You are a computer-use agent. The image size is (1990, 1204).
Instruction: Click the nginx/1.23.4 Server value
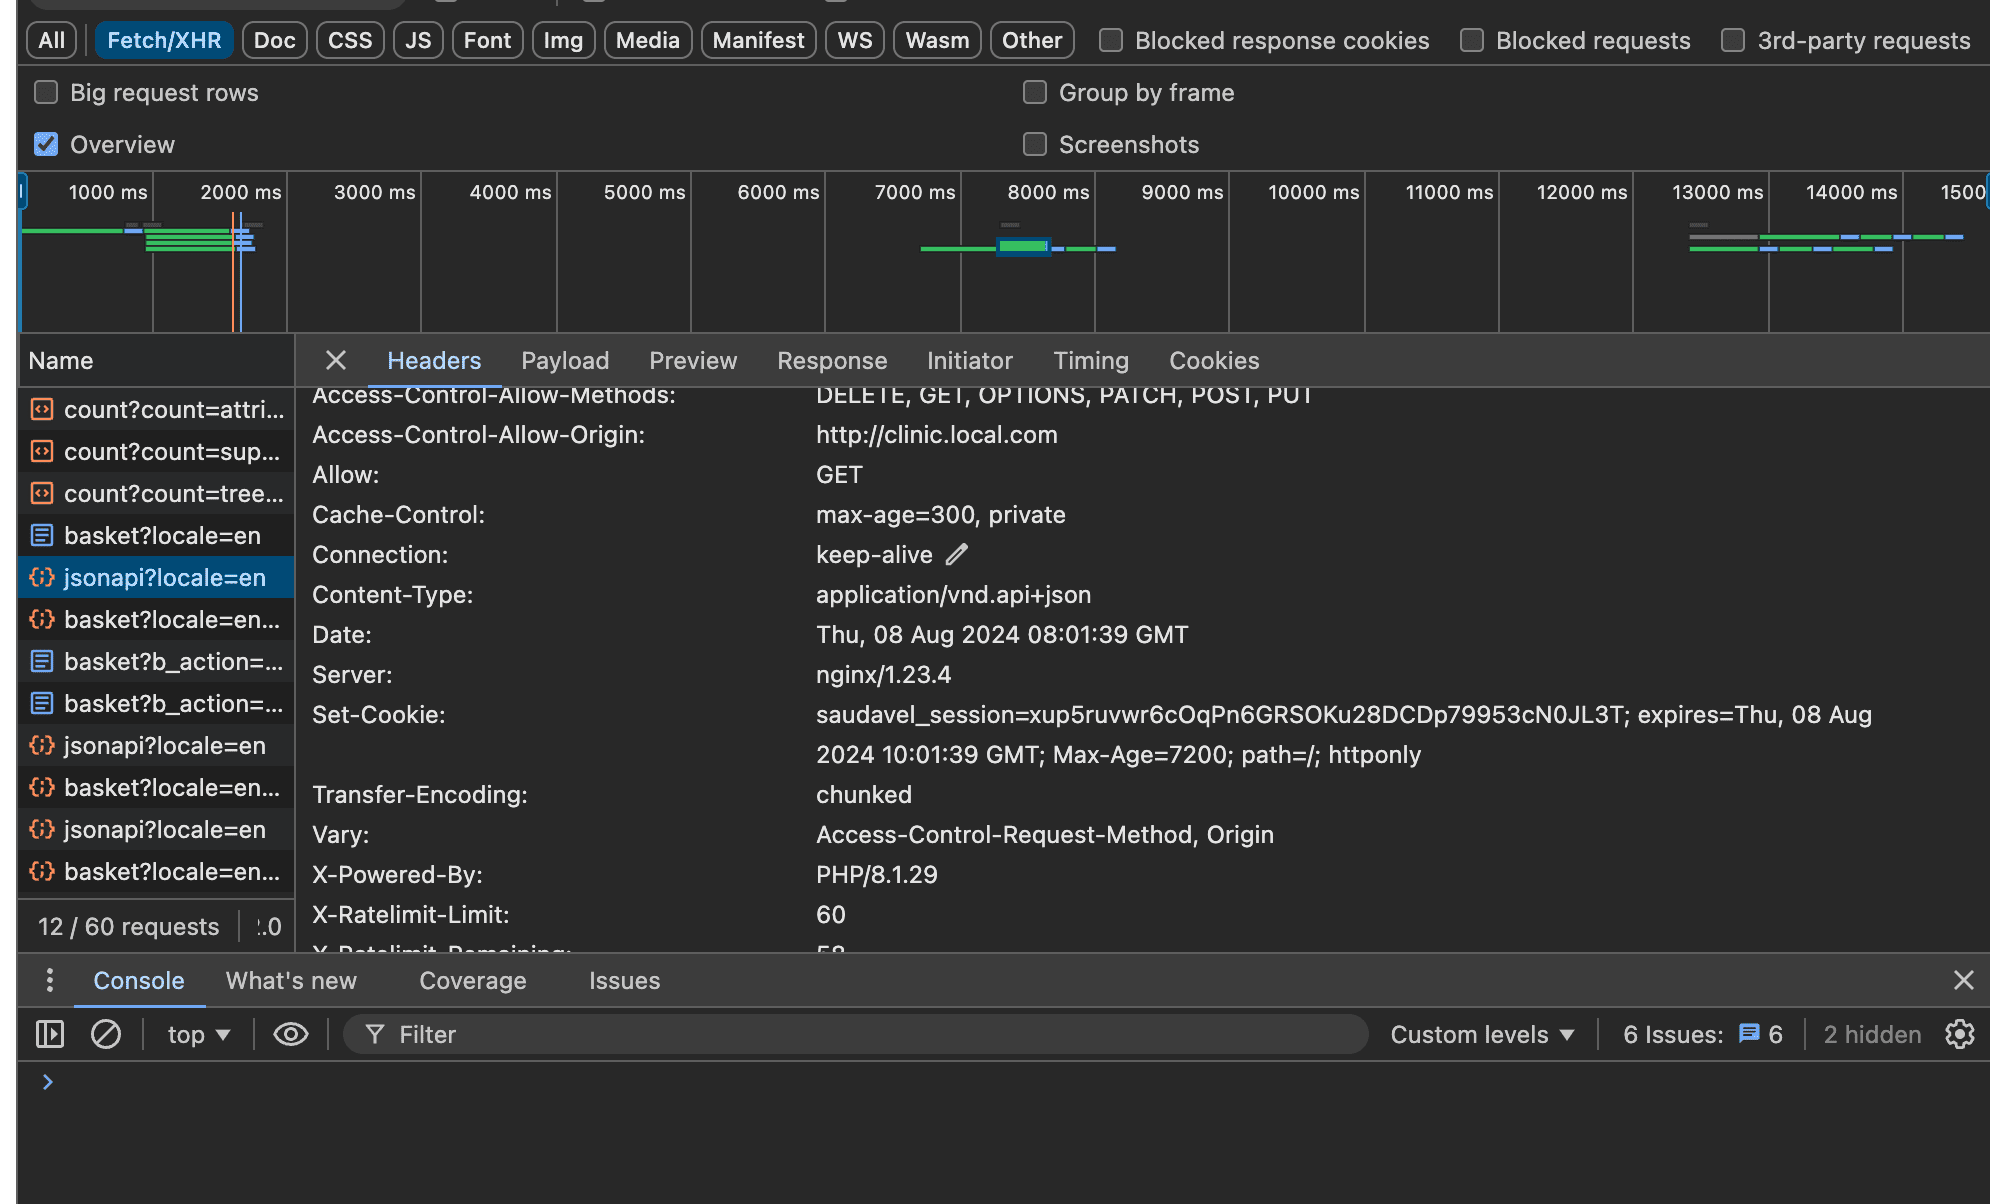[883, 674]
